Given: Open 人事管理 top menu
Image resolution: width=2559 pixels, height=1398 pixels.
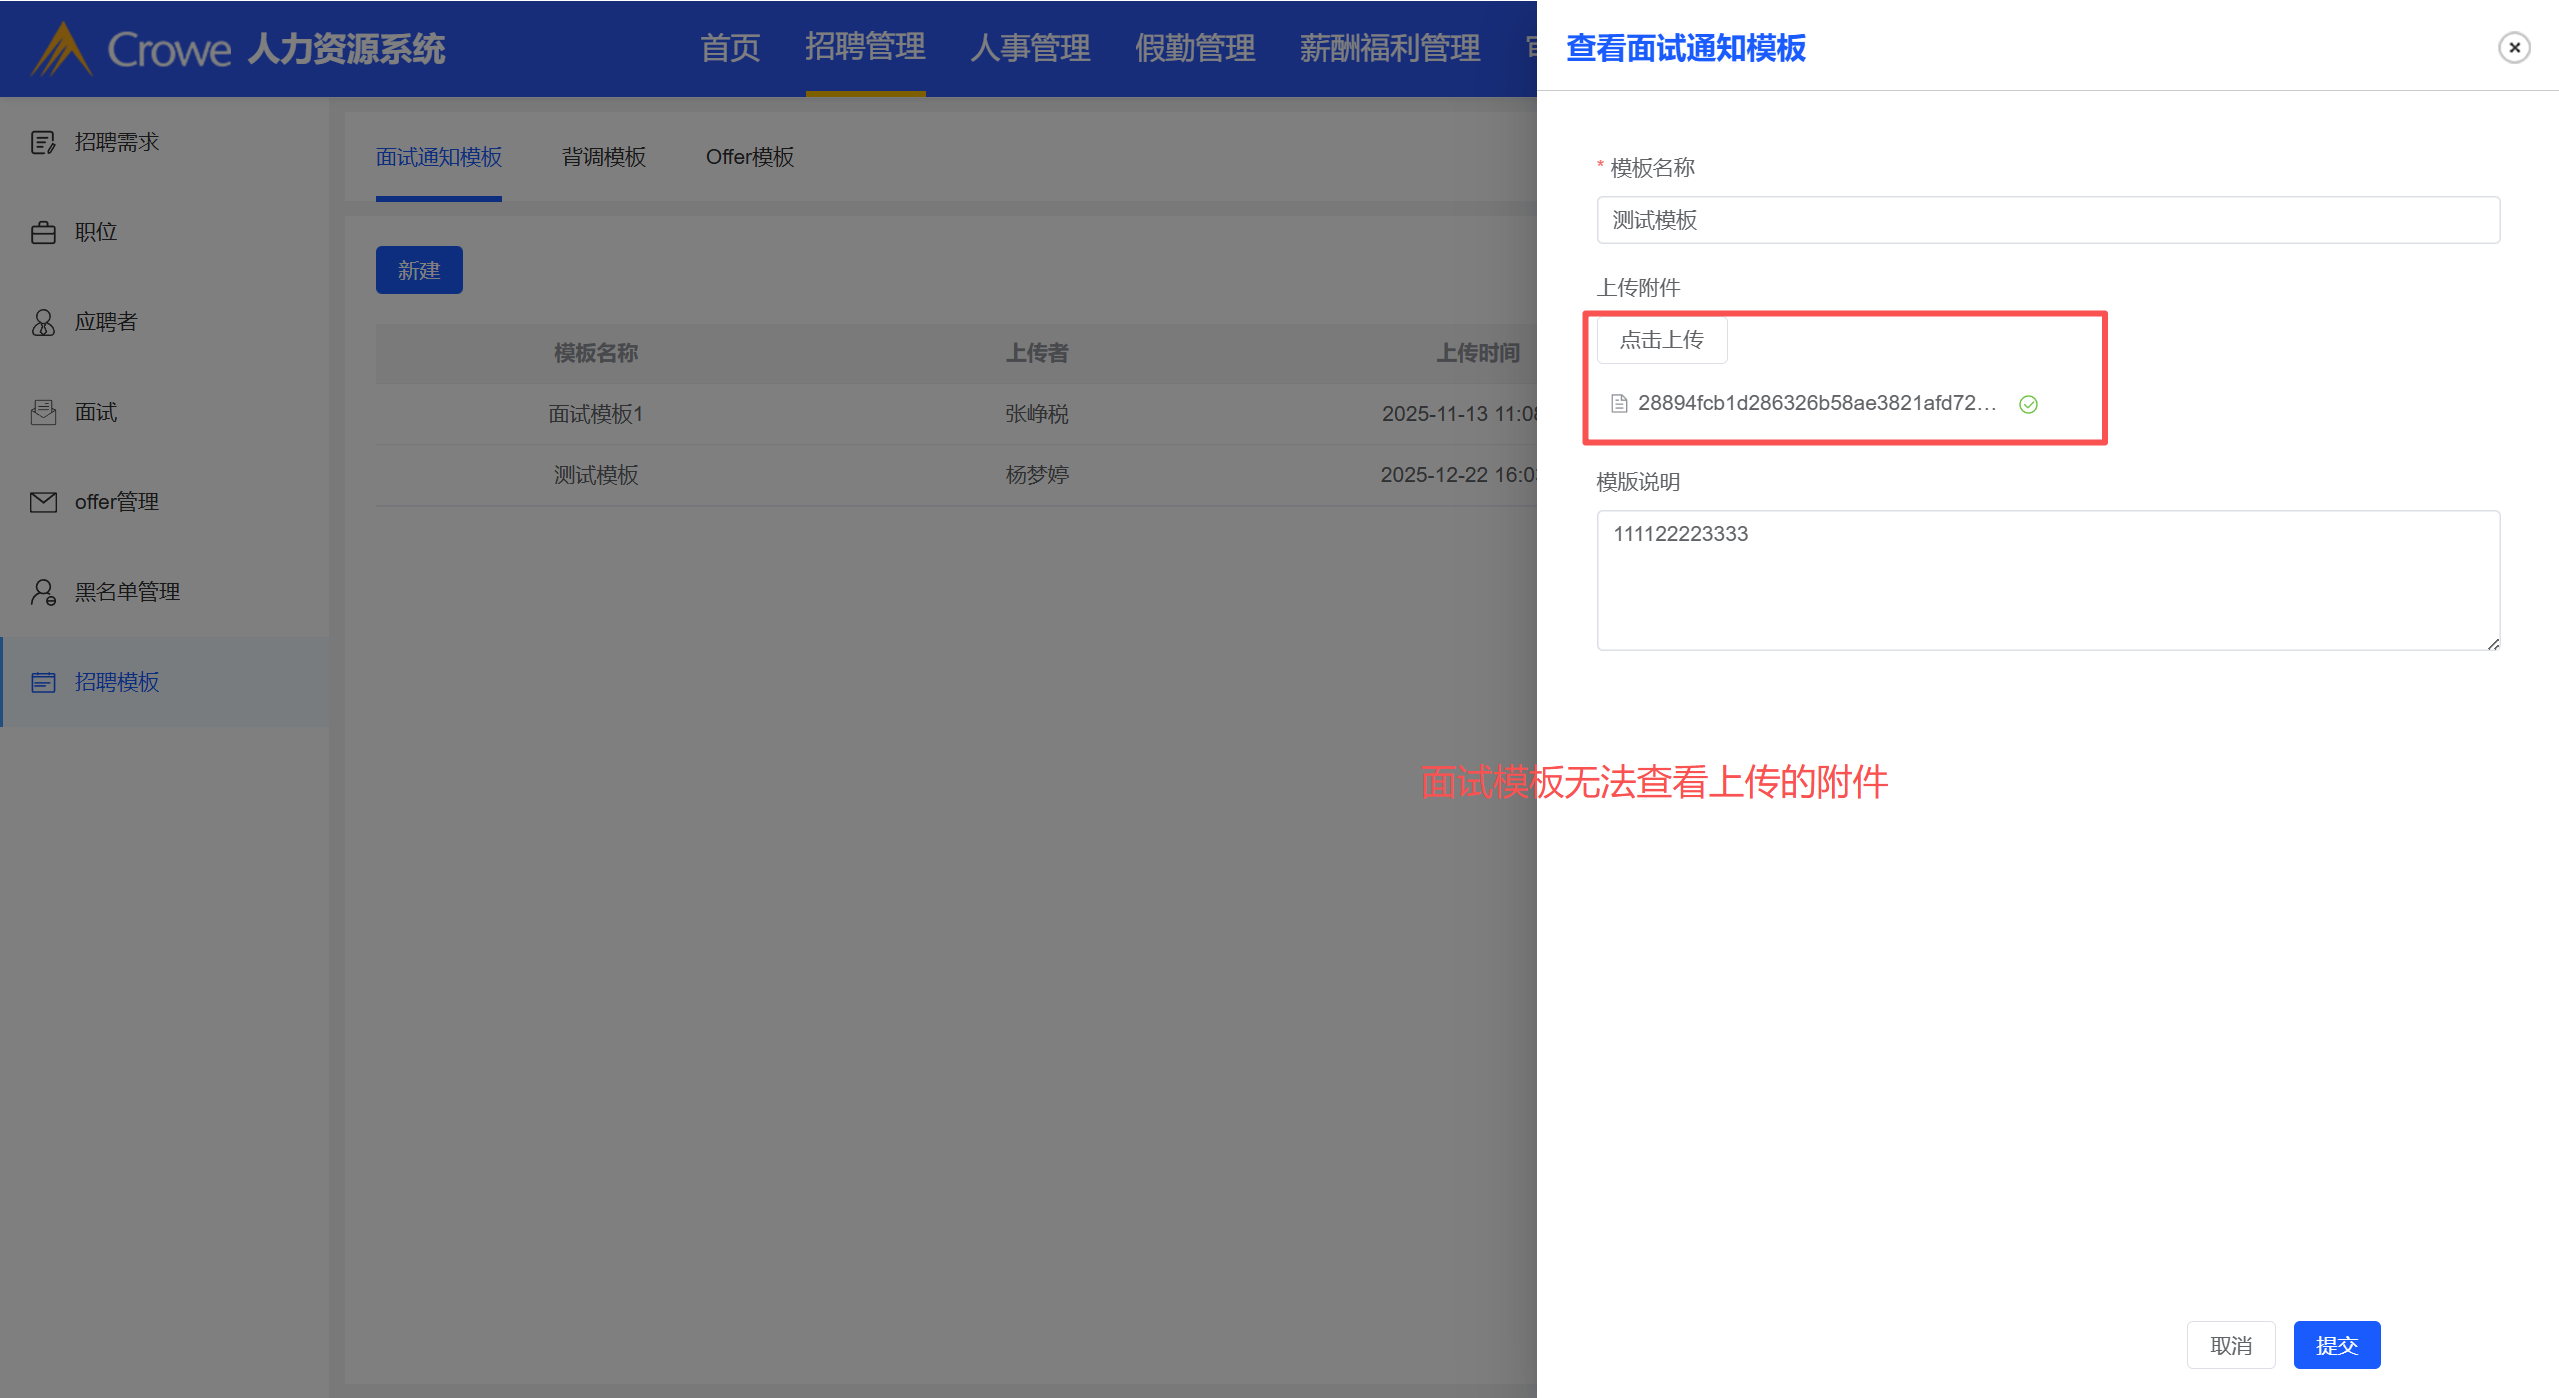Looking at the screenshot, I should point(1029,48).
